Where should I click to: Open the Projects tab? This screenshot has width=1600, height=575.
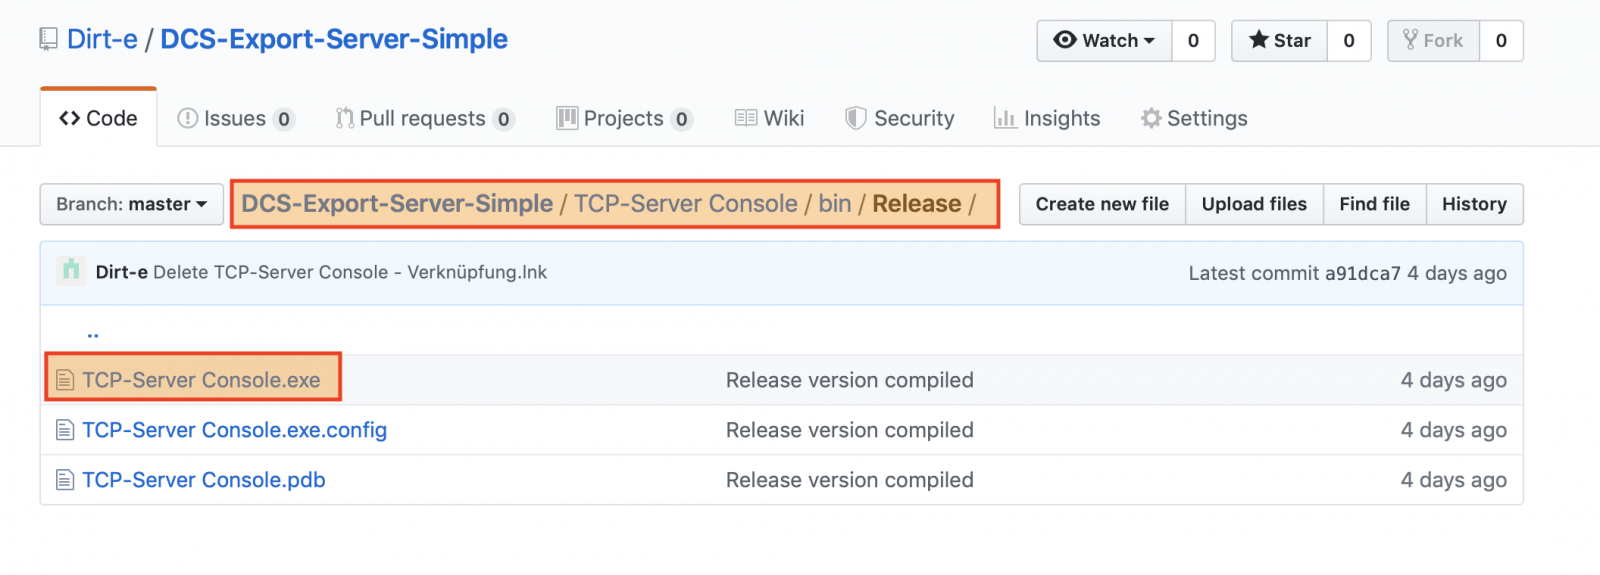[623, 118]
